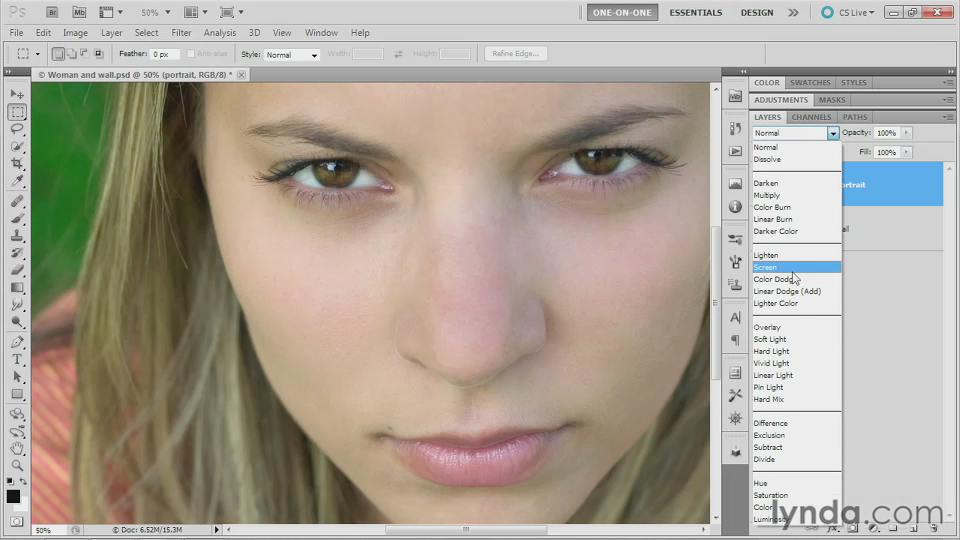Select the Blur tool
Image resolution: width=960 pixels, height=540 pixels.
pyautogui.click(x=17, y=304)
